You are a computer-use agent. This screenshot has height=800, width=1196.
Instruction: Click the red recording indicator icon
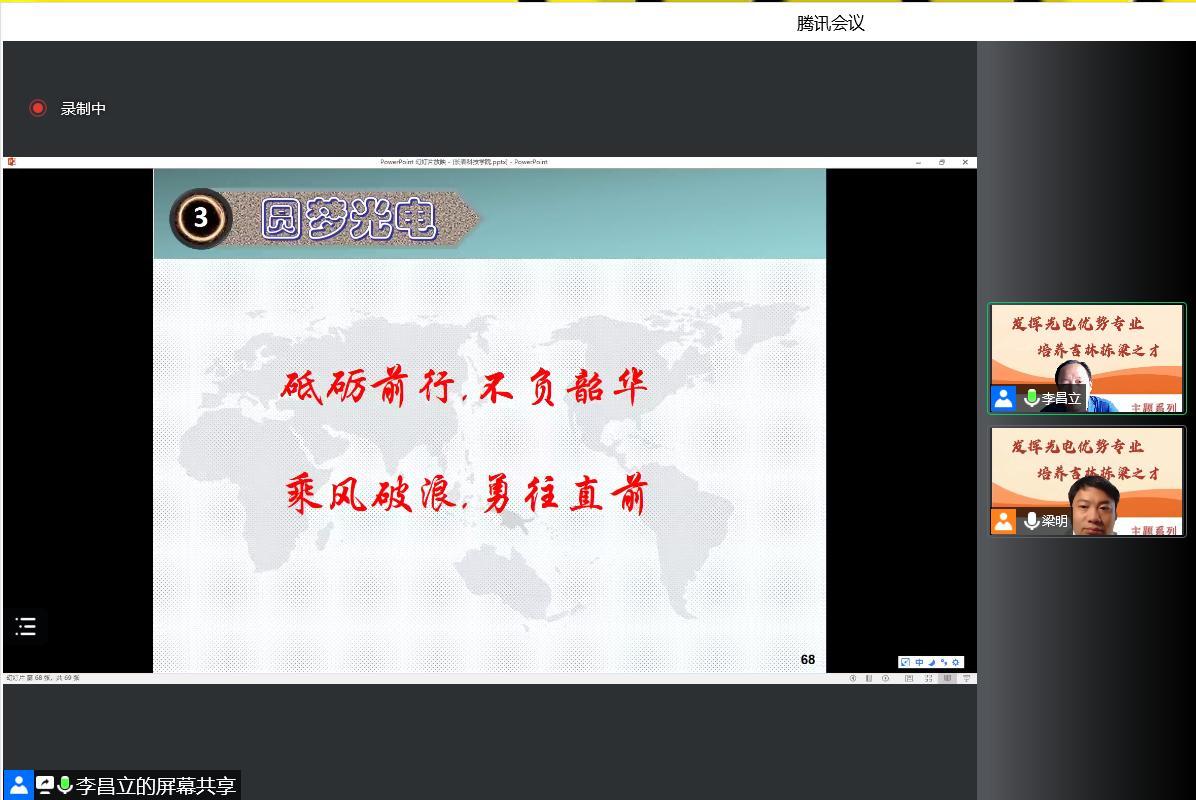click(38, 108)
